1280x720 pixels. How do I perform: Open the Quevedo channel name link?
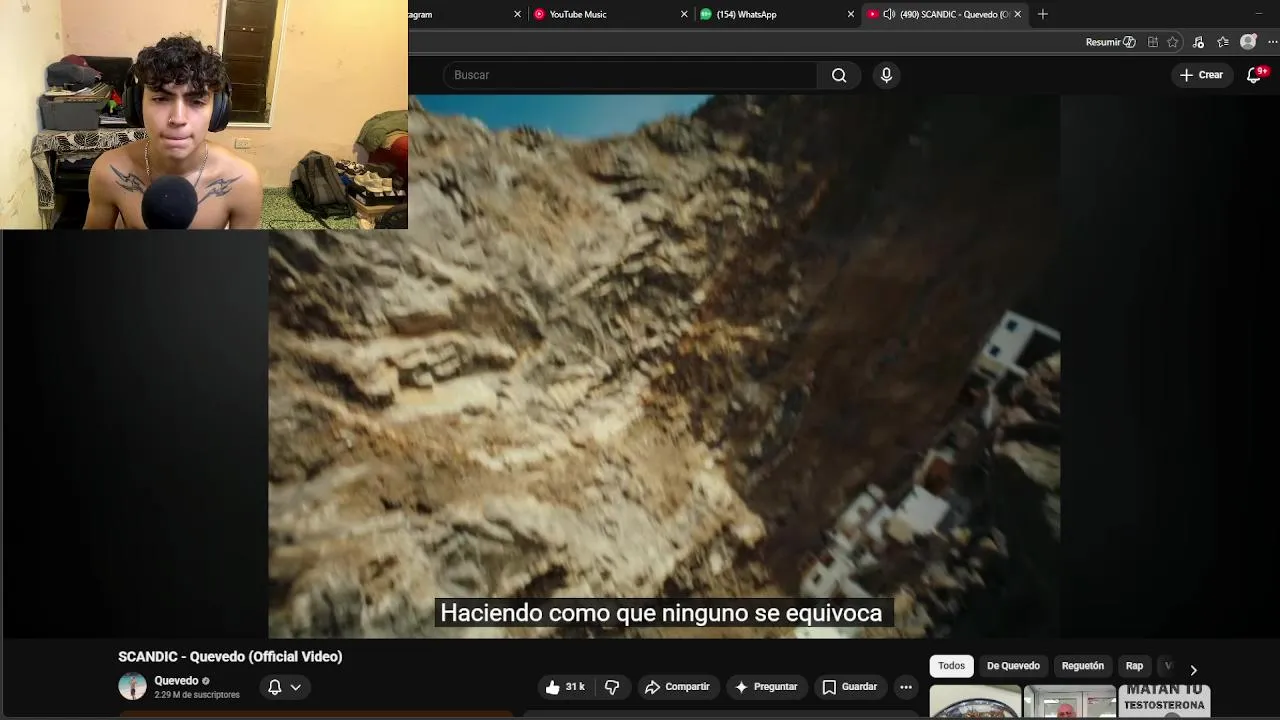[x=176, y=681]
